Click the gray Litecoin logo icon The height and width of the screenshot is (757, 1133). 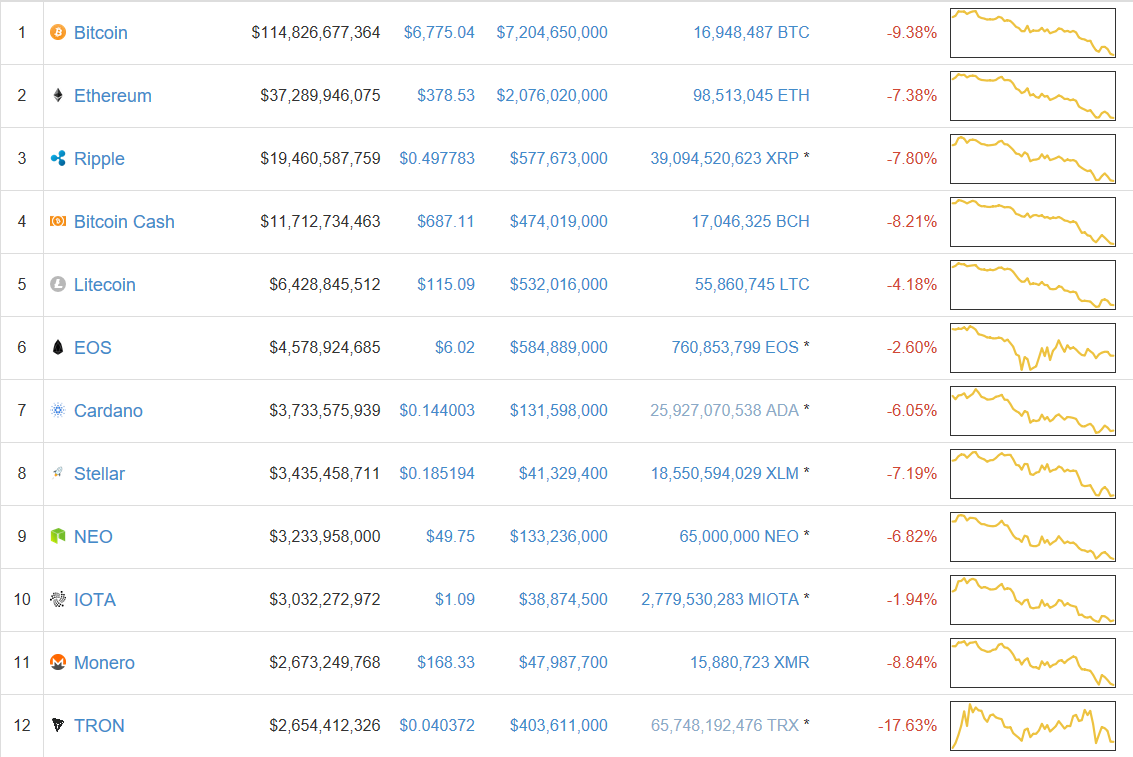click(58, 285)
